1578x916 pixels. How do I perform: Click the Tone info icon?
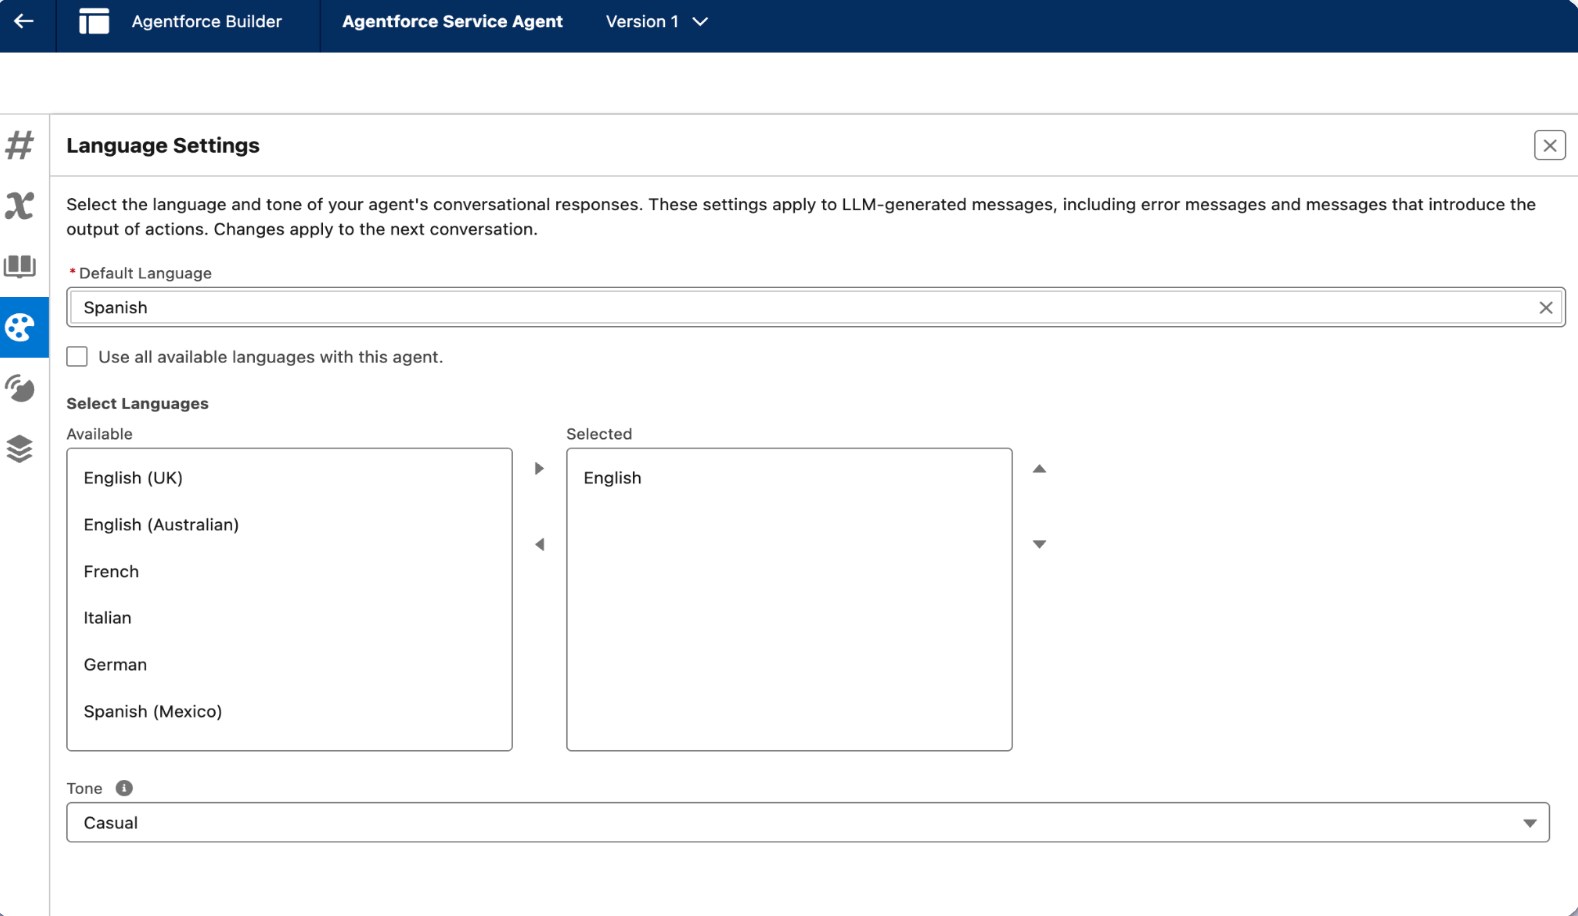pyautogui.click(x=124, y=788)
